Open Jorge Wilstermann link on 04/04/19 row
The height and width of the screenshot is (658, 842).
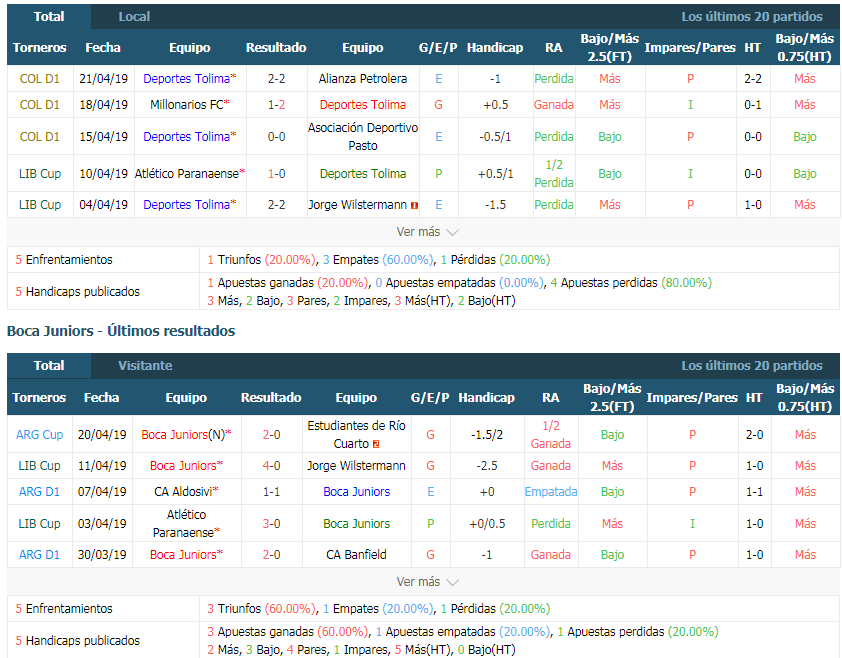(x=357, y=205)
